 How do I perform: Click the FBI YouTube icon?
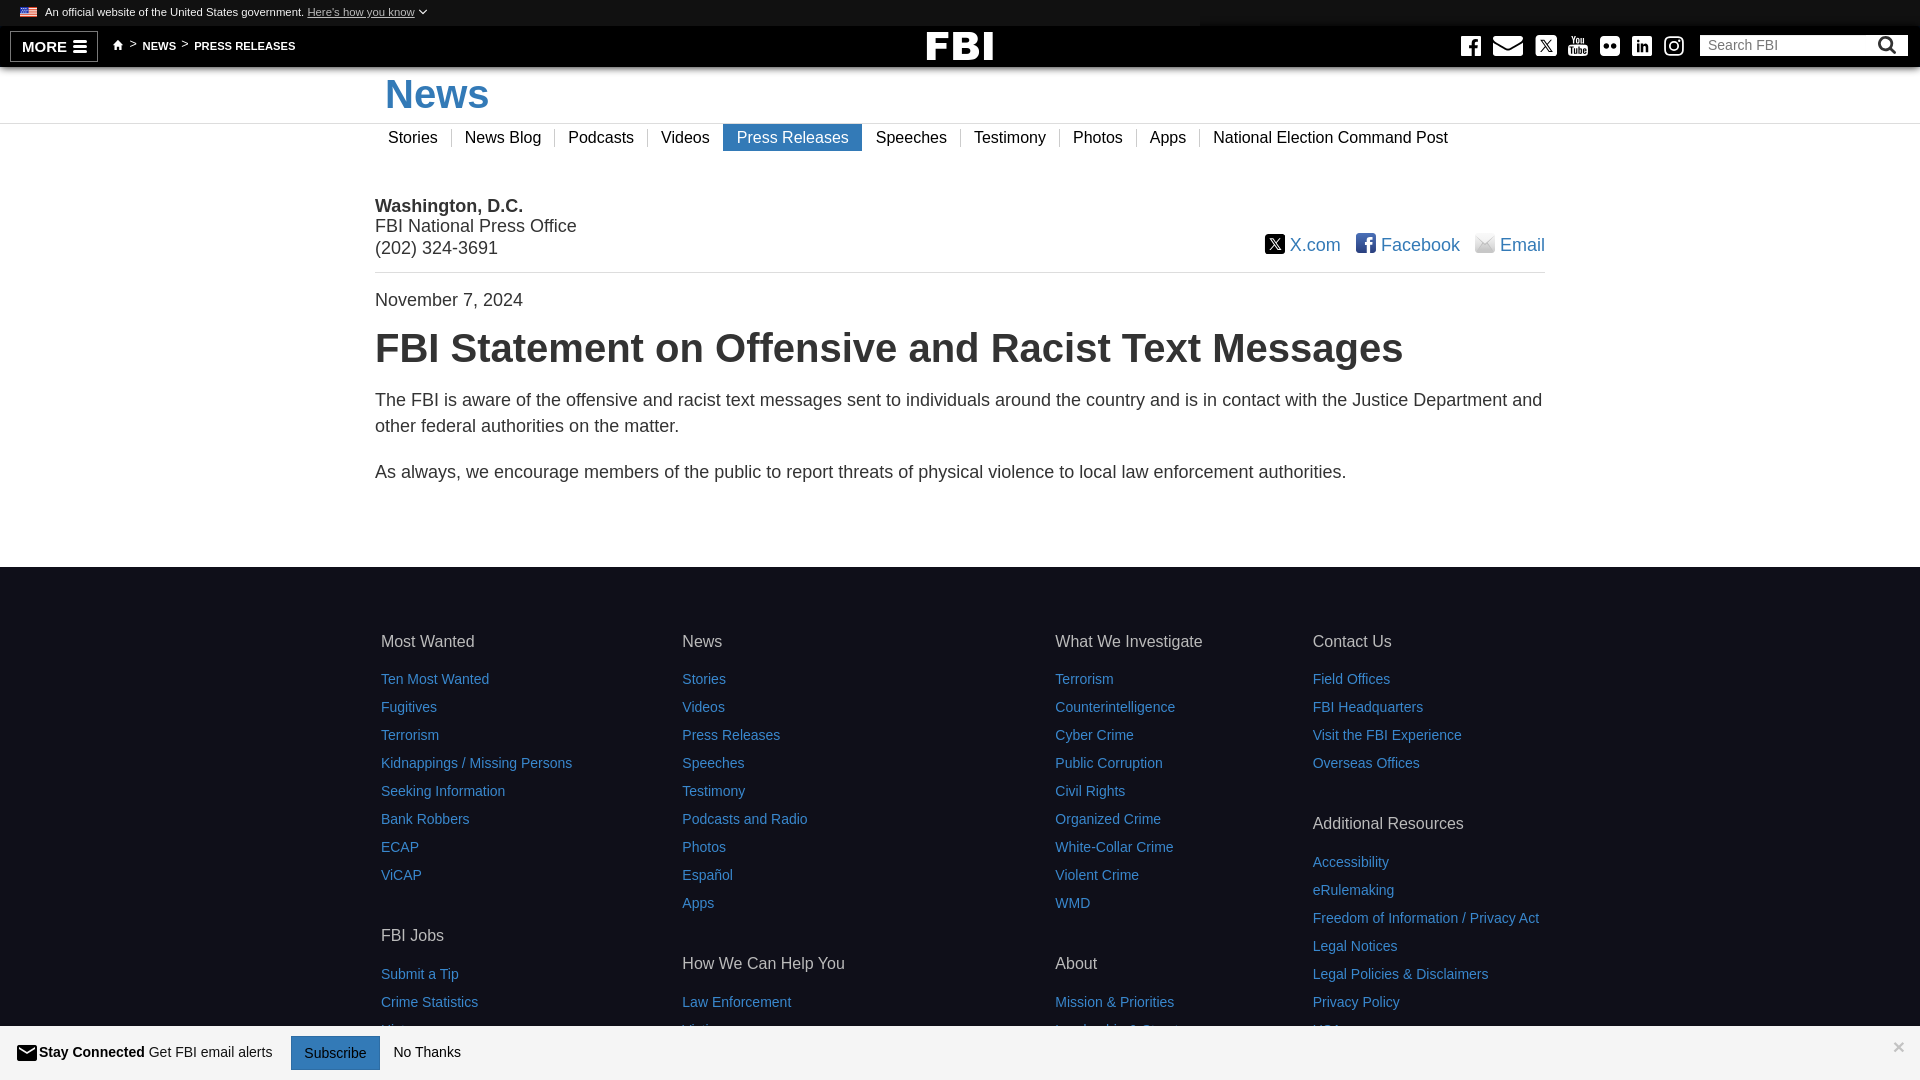[1577, 45]
